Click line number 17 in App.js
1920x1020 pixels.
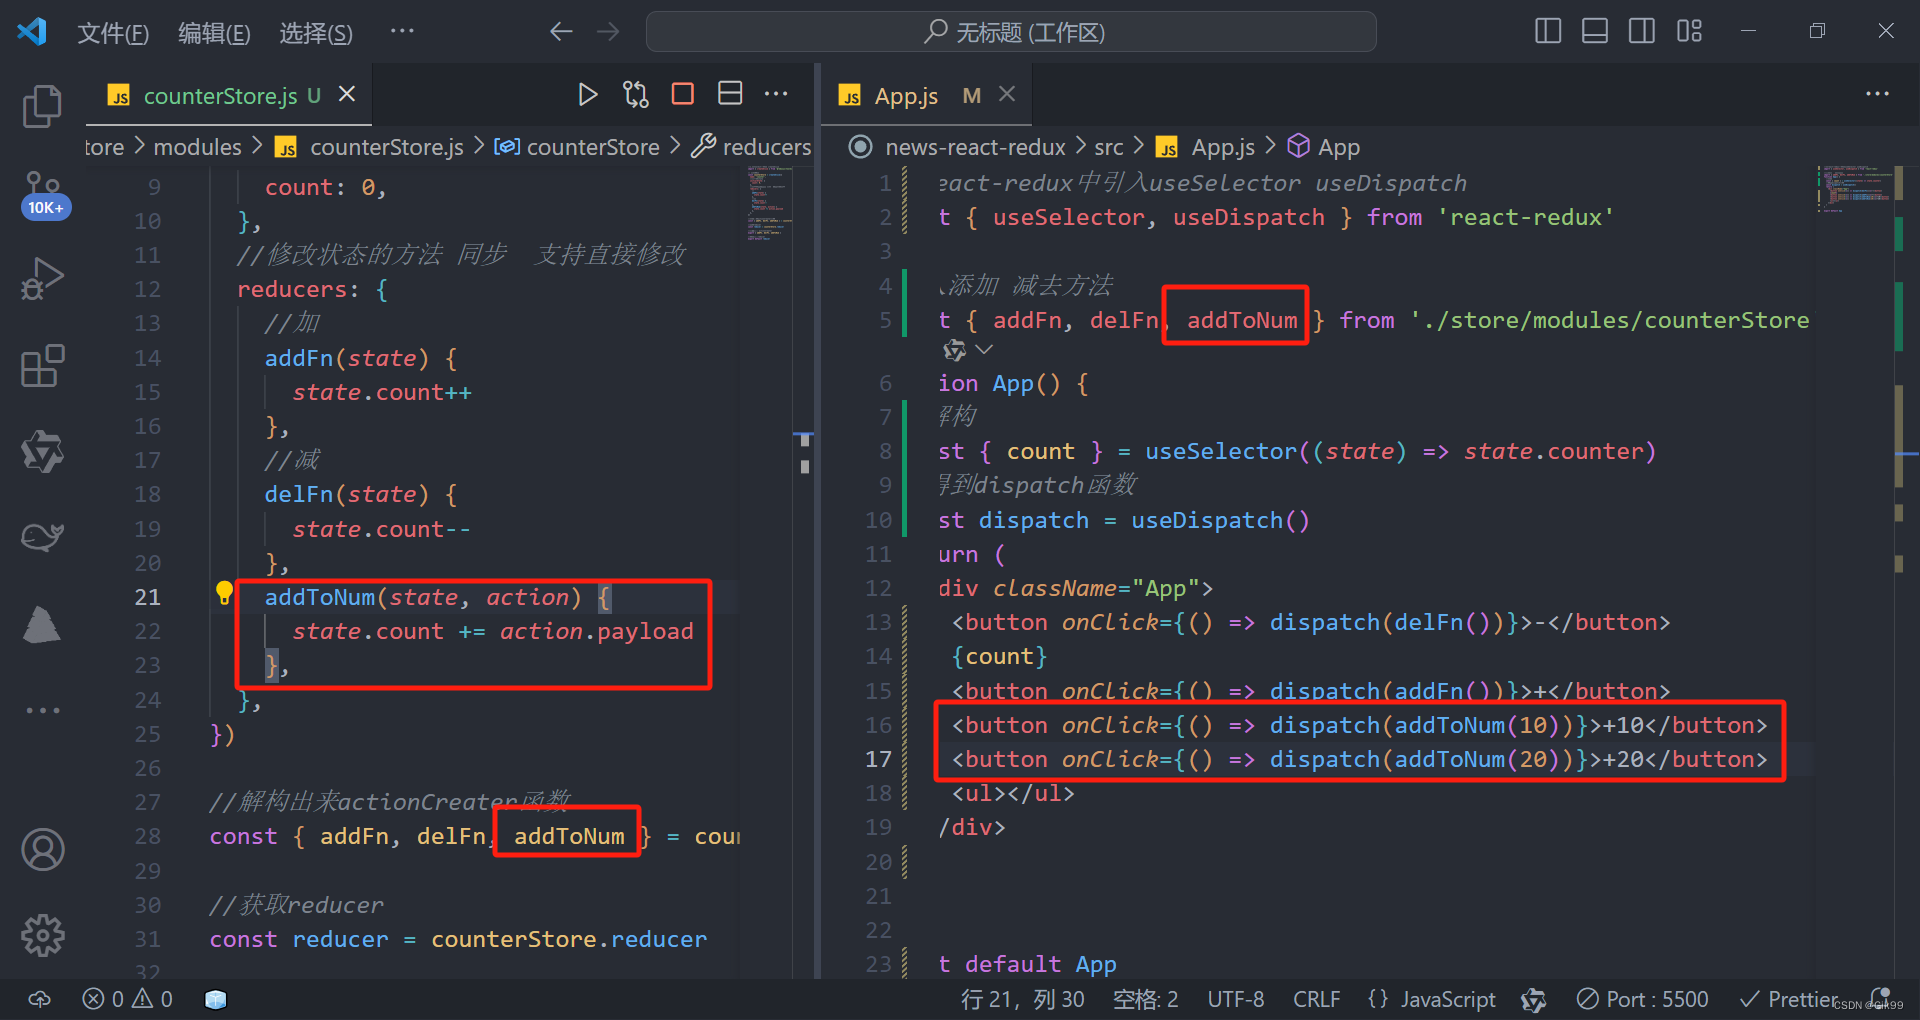click(878, 759)
